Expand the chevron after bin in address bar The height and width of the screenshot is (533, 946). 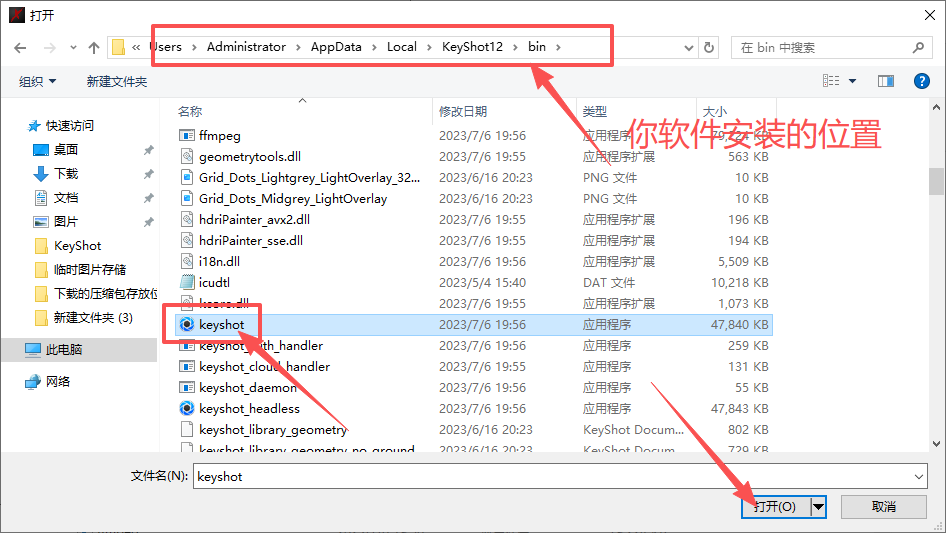click(x=558, y=47)
